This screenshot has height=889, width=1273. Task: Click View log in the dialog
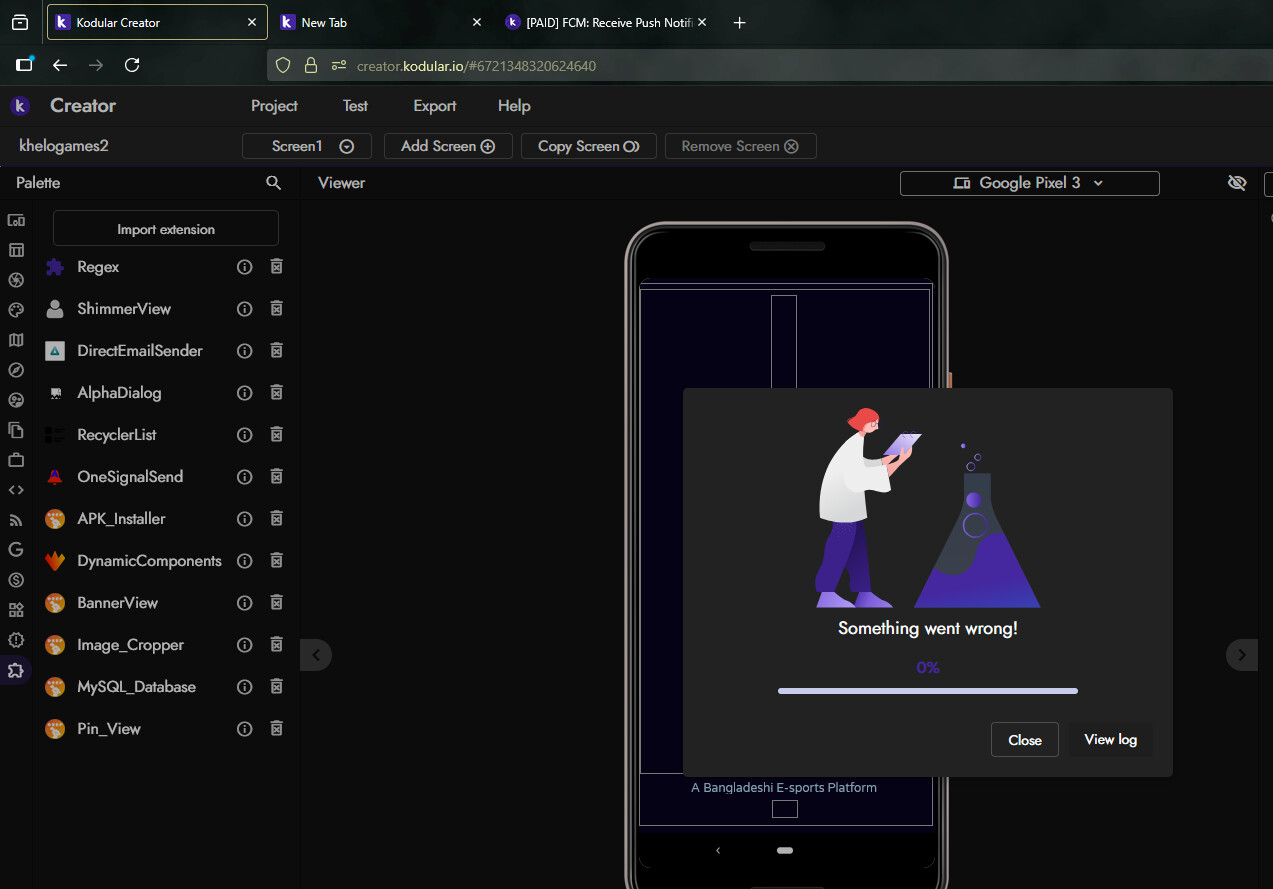1110,740
